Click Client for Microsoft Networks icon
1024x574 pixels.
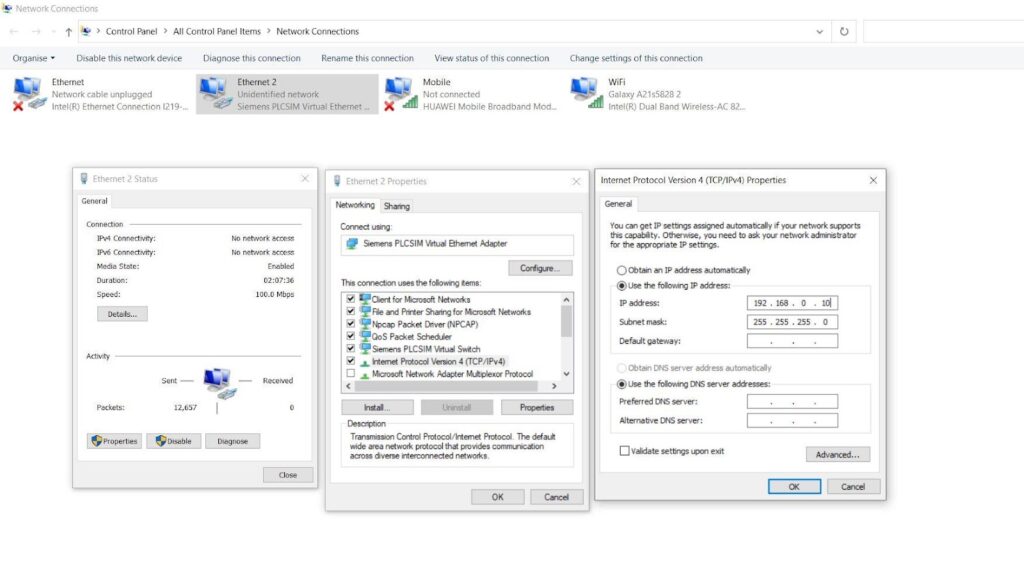[365, 299]
